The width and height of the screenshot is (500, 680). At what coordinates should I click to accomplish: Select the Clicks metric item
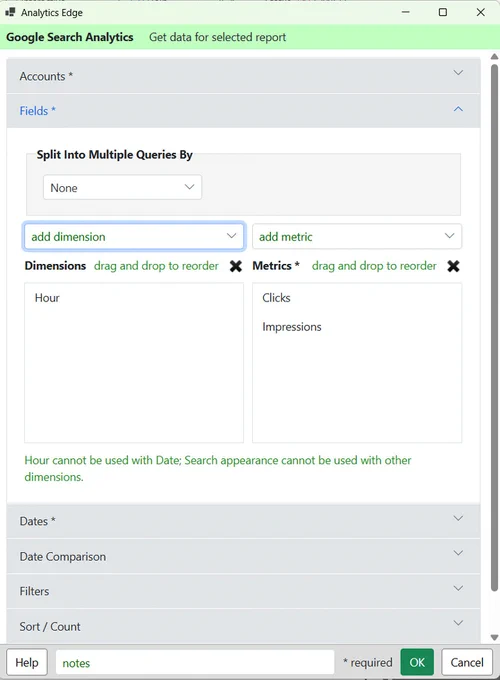[x=276, y=298]
